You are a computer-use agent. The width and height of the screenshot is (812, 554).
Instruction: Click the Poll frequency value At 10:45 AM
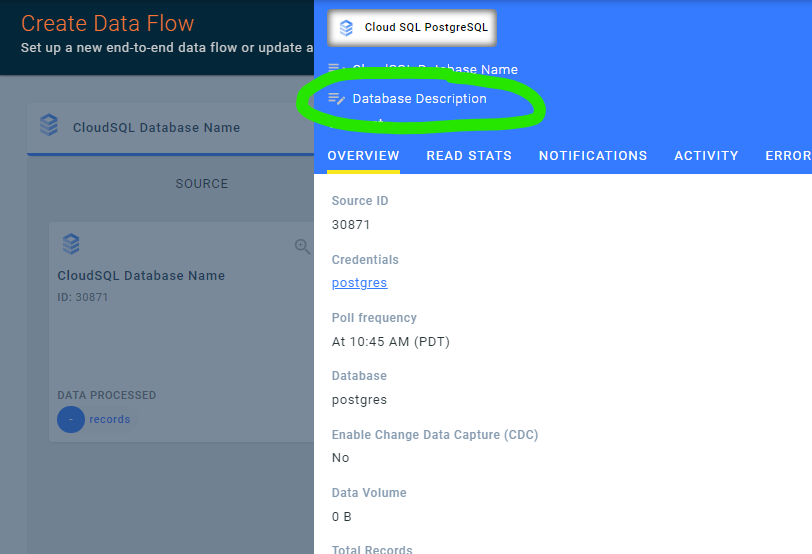[390, 342]
